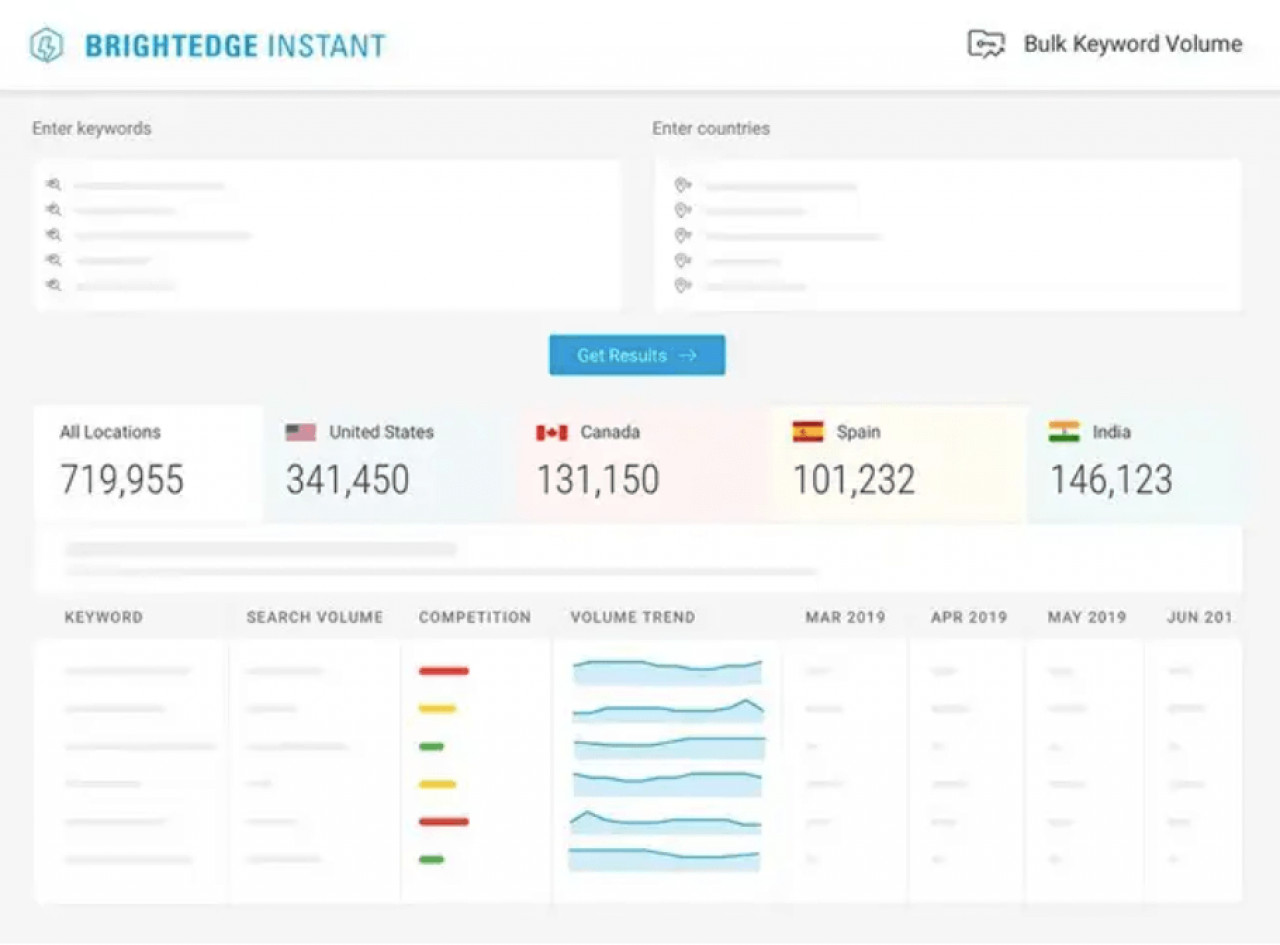1280x945 pixels.
Task: Sort by the KEYWORD column header
Action: pos(104,617)
